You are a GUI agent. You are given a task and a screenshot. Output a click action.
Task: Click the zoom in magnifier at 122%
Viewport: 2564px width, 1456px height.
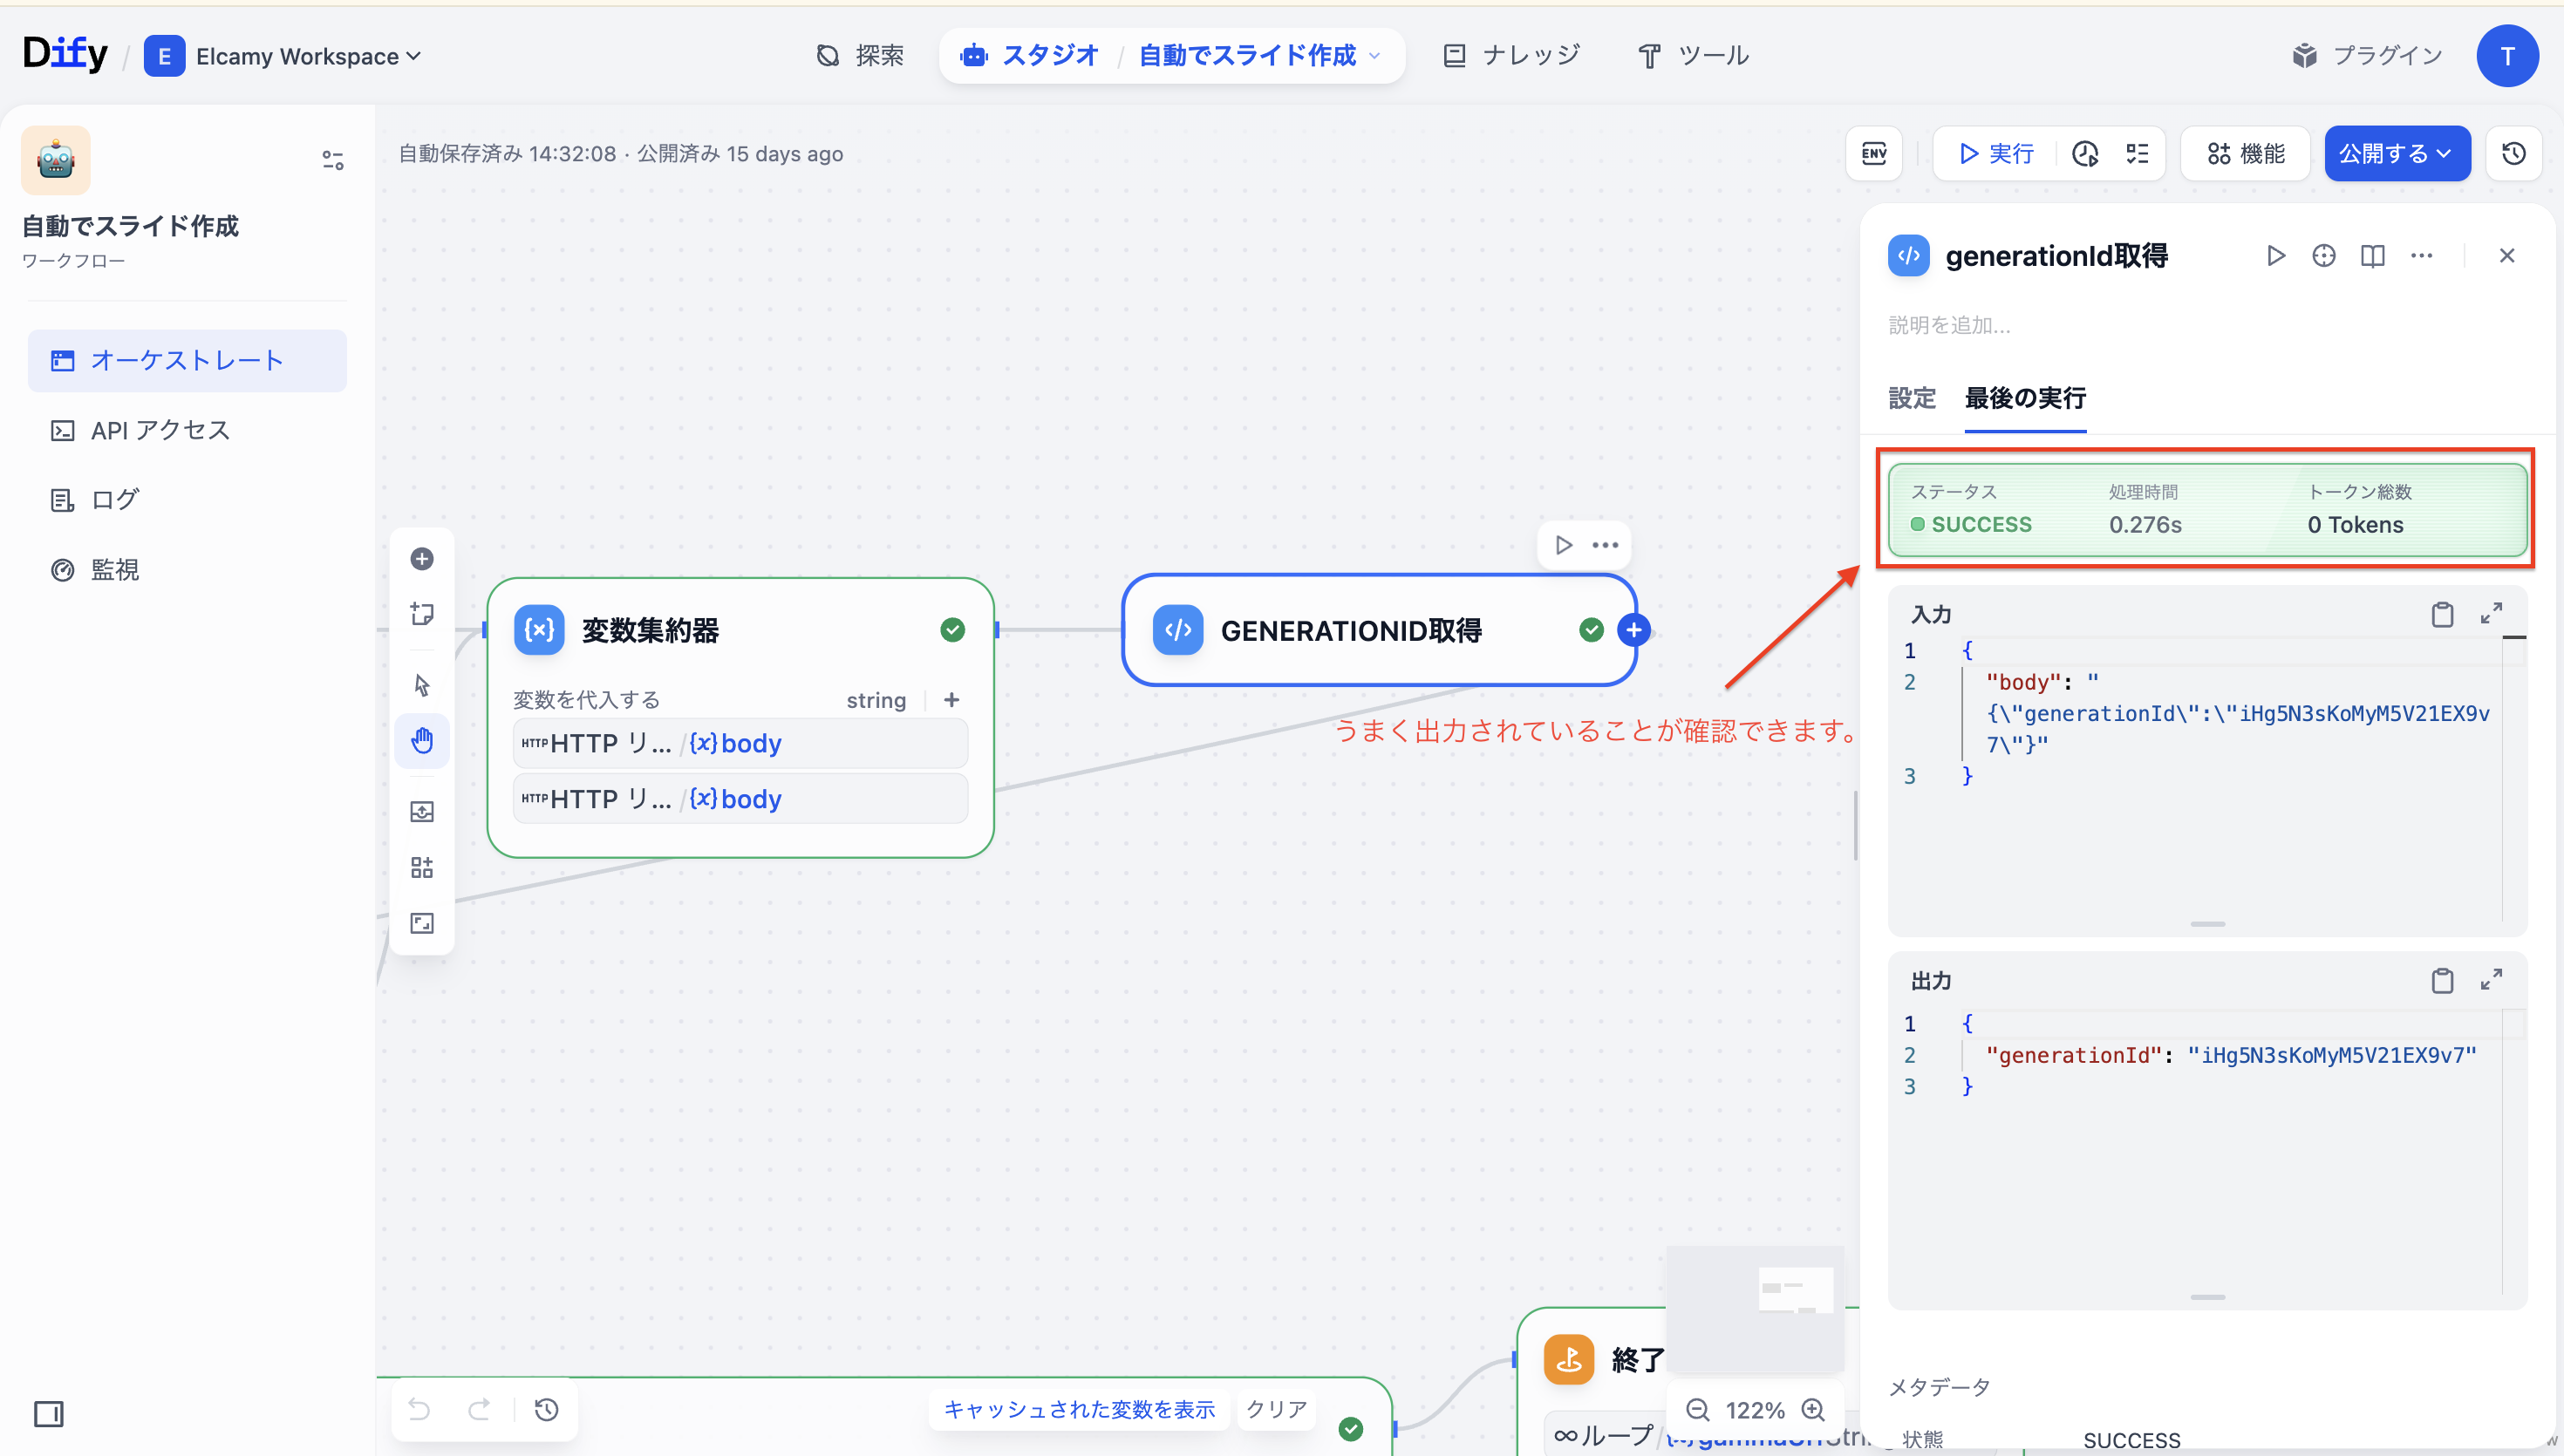pyautogui.click(x=1813, y=1409)
